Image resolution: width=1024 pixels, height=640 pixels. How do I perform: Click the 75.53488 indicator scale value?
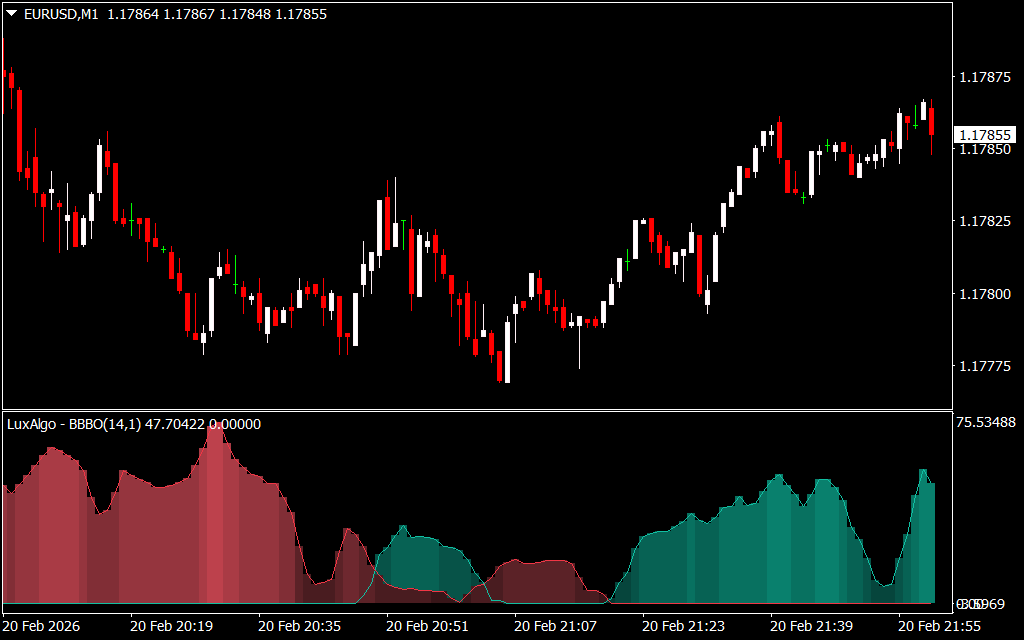click(x=986, y=422)
